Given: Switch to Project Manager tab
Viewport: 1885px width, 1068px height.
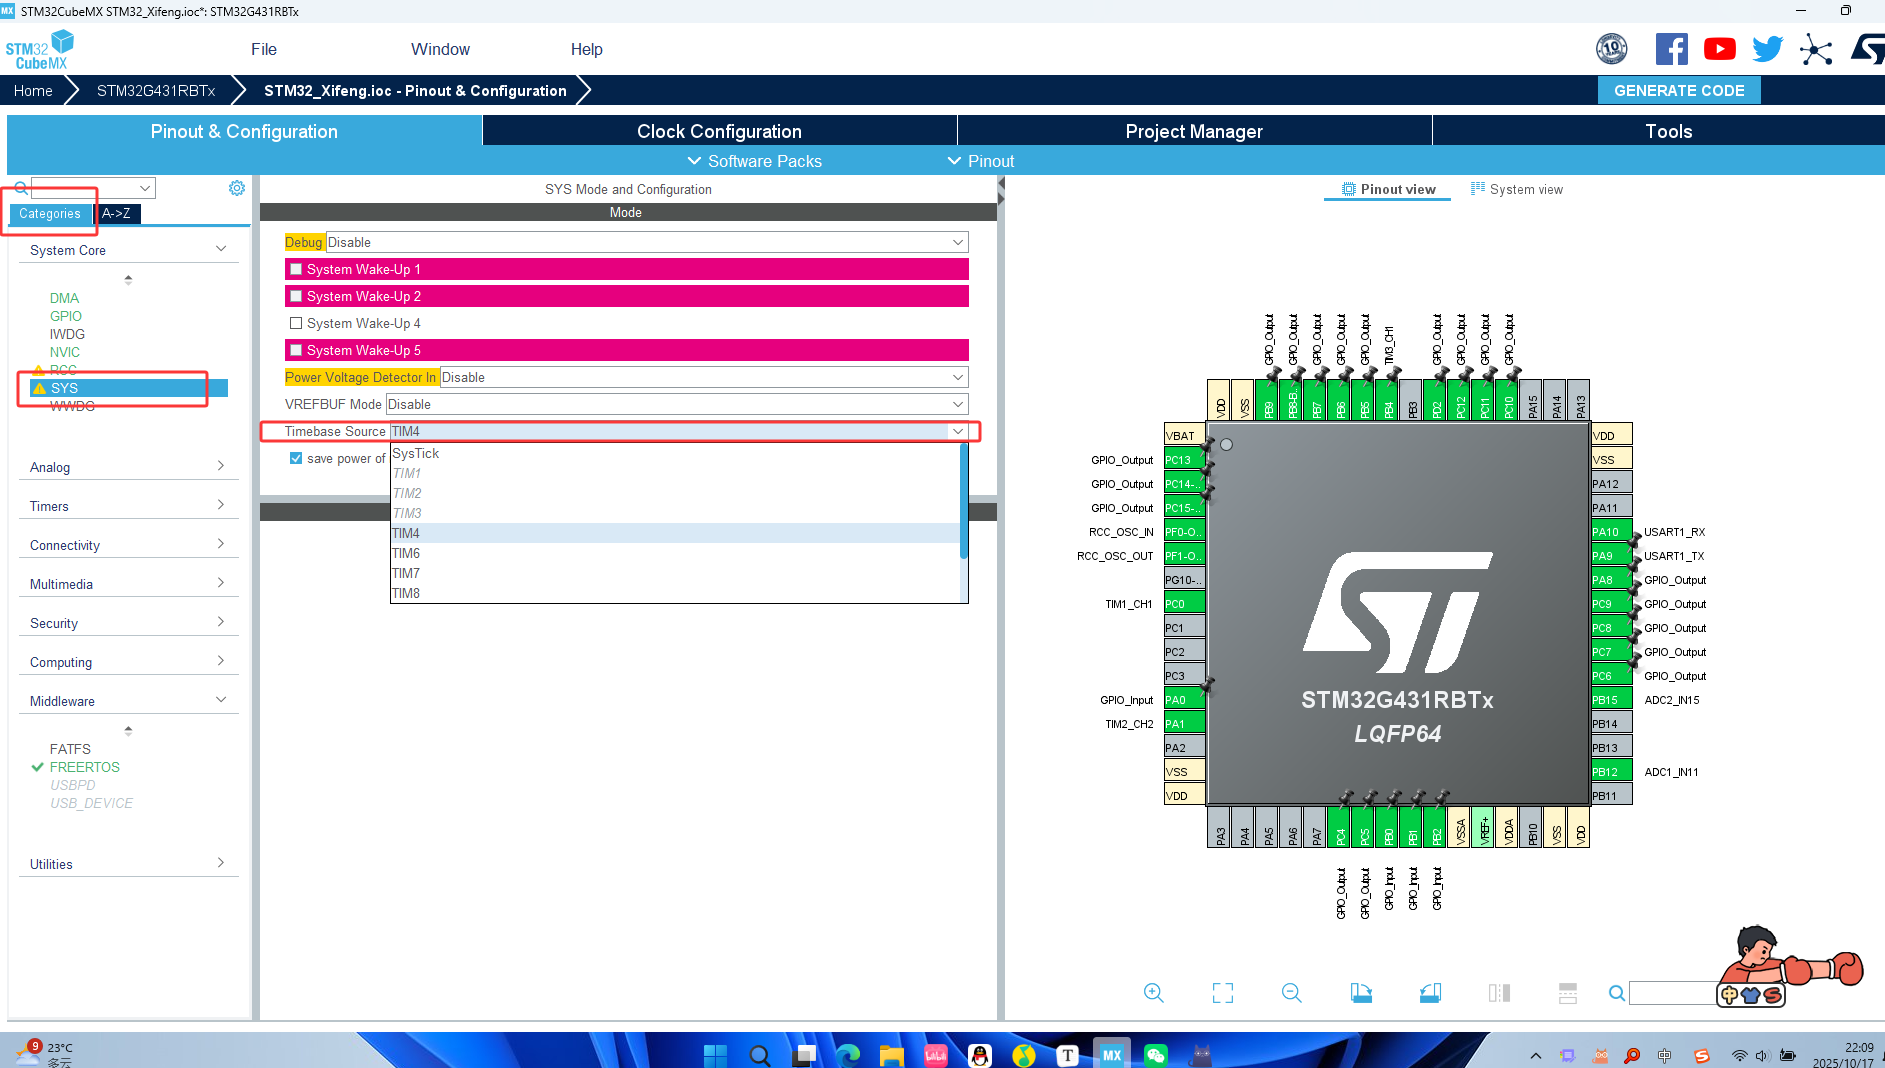Looking at the screenshot, I should coord(1194,131).
